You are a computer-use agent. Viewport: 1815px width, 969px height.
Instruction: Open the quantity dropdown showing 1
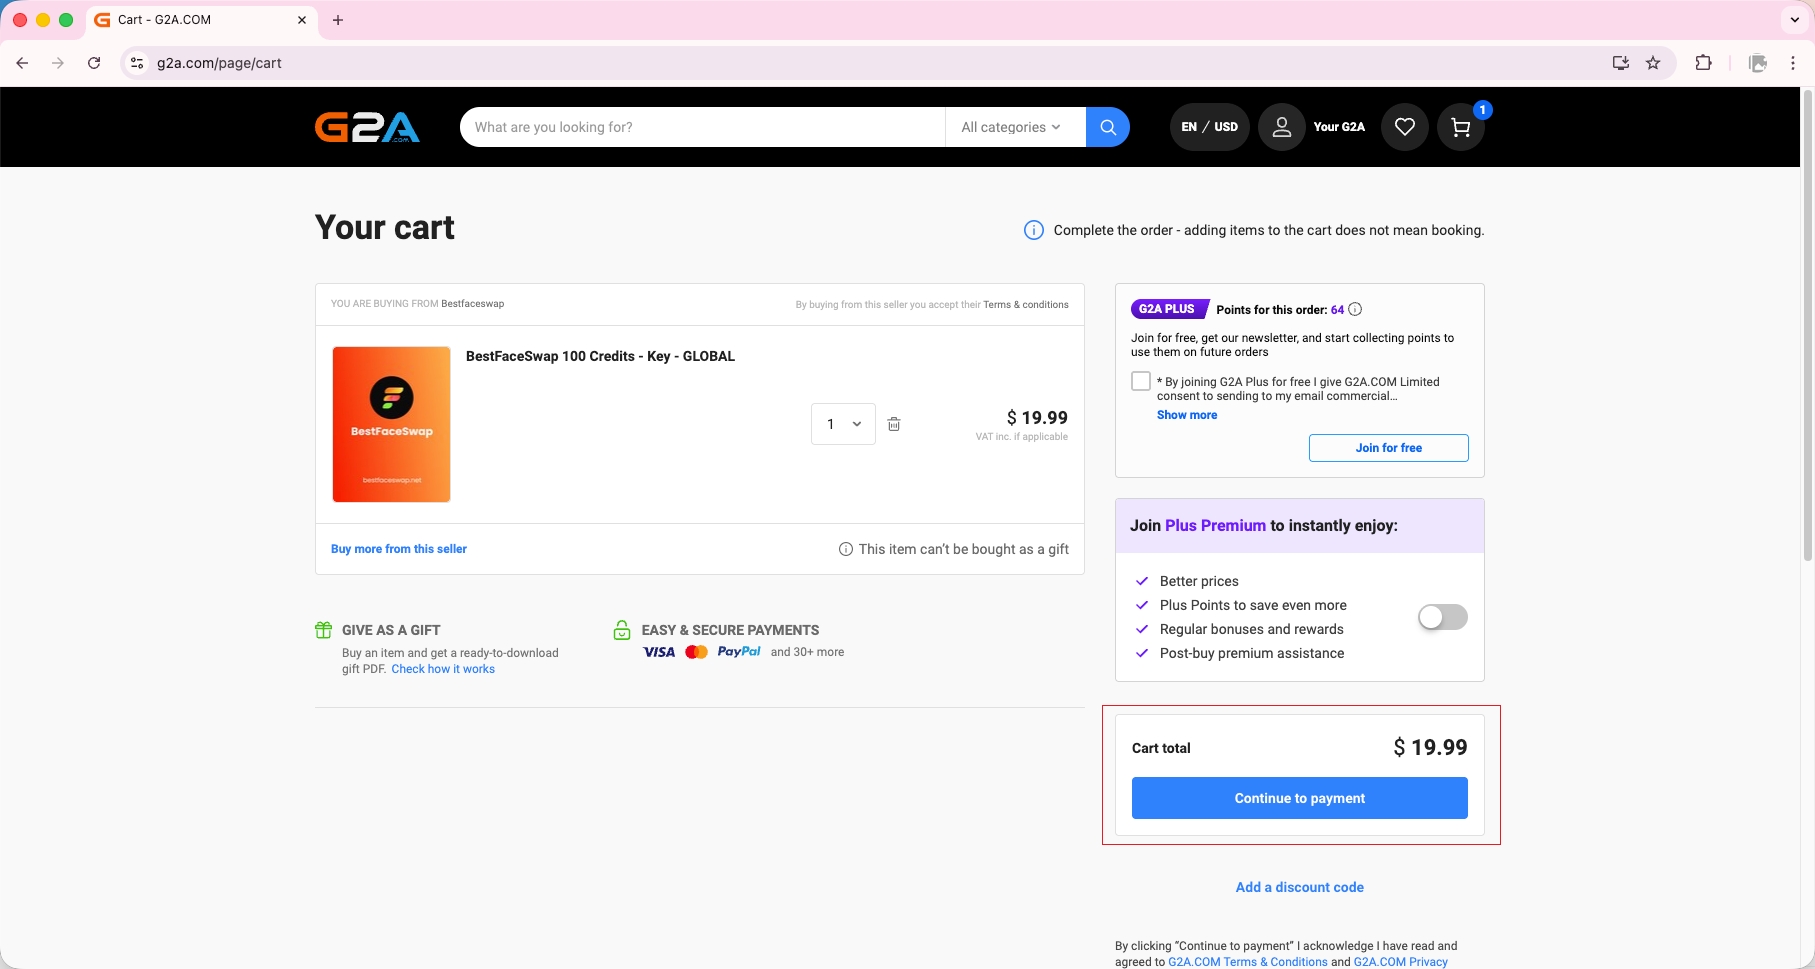click(842, 424)
